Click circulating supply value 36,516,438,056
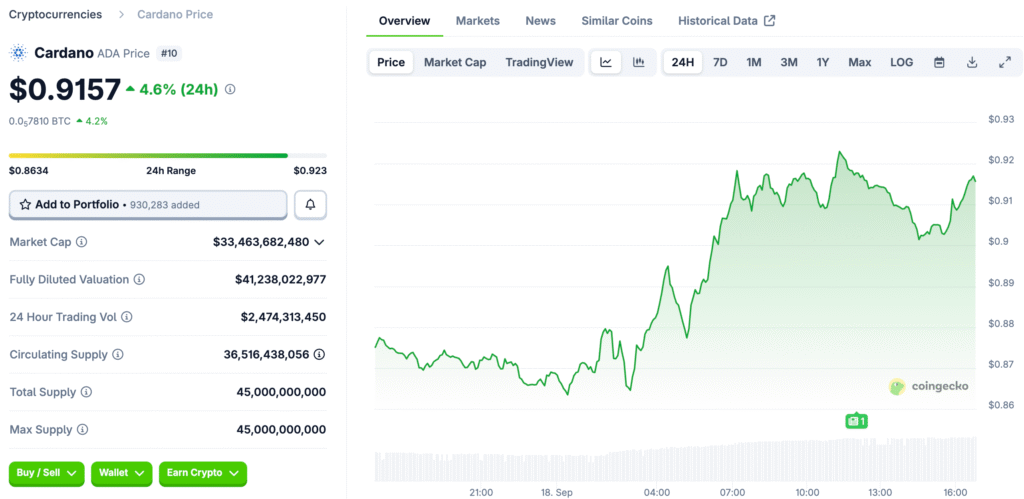This screenshot has height=499, width=1024. point(266,355)
